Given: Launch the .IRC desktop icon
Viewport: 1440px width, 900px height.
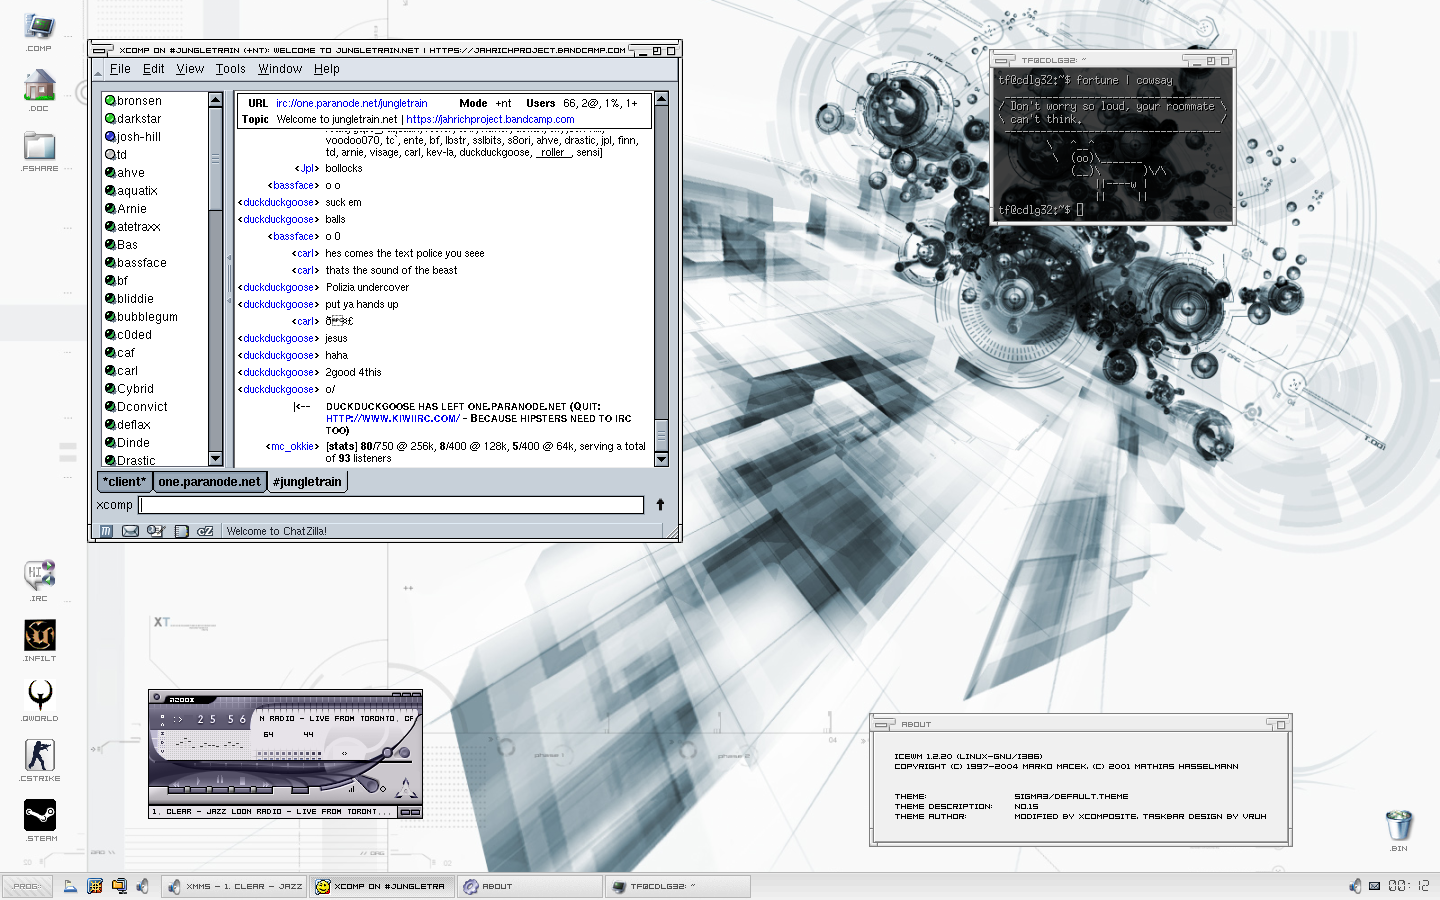Looking at the screenshot, I should pyautogui.click(x=39, y=575).
